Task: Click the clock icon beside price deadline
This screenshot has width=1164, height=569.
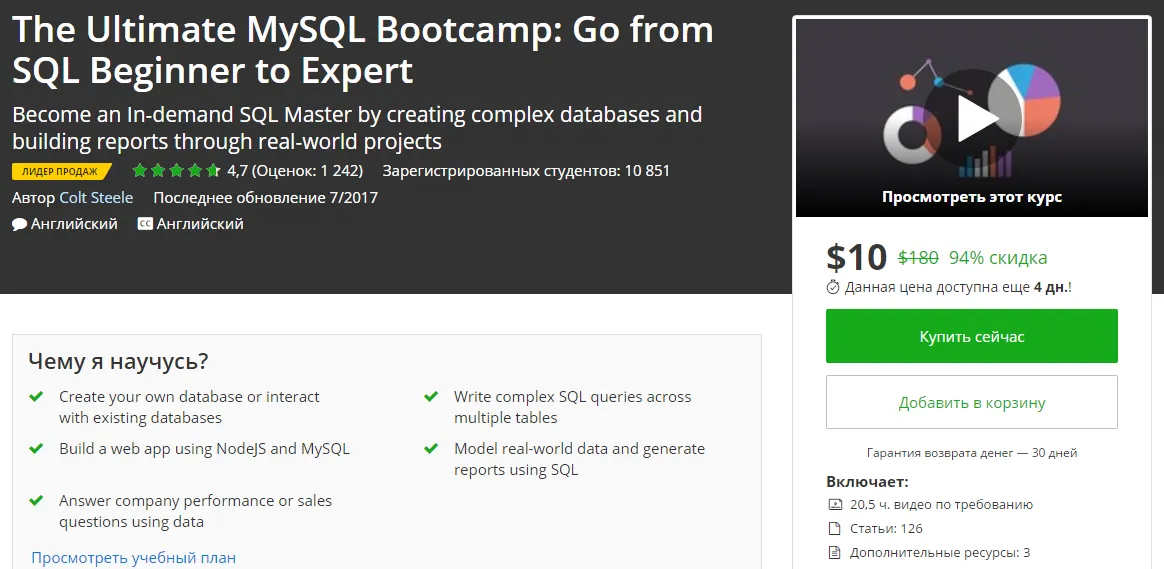Action: pyautogui.click(x=833, y=287)
